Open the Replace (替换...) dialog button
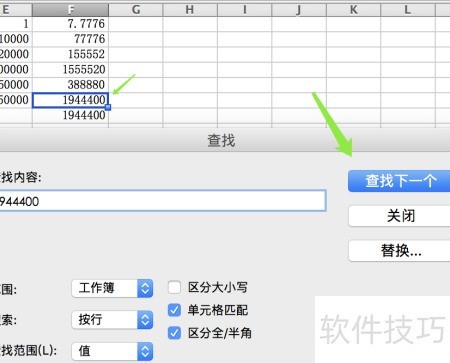The width and height of the screenshot is (450, 363). coord(399,251)
